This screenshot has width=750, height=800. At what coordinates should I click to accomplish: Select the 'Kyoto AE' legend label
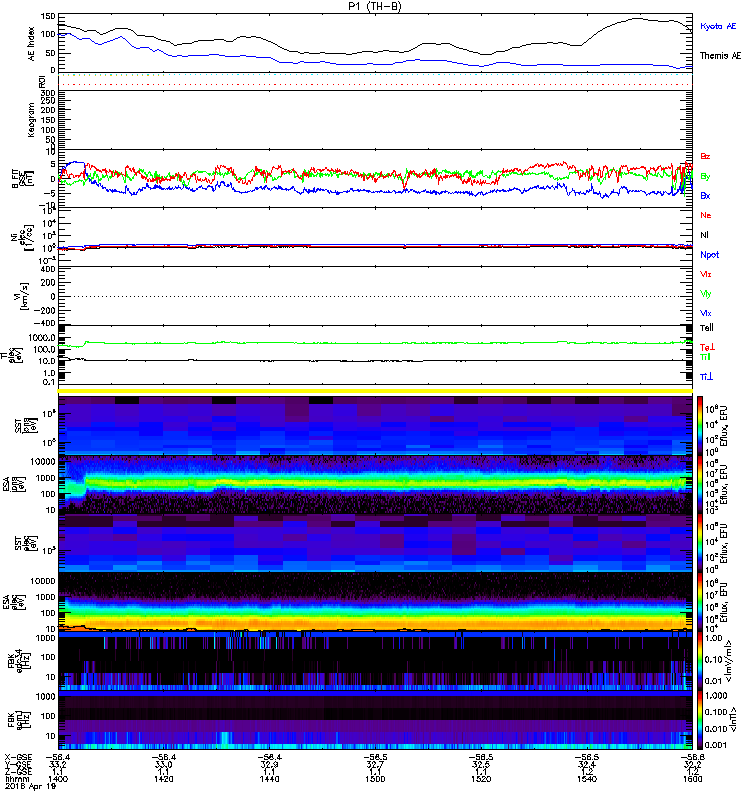click(x=718, y=26)
